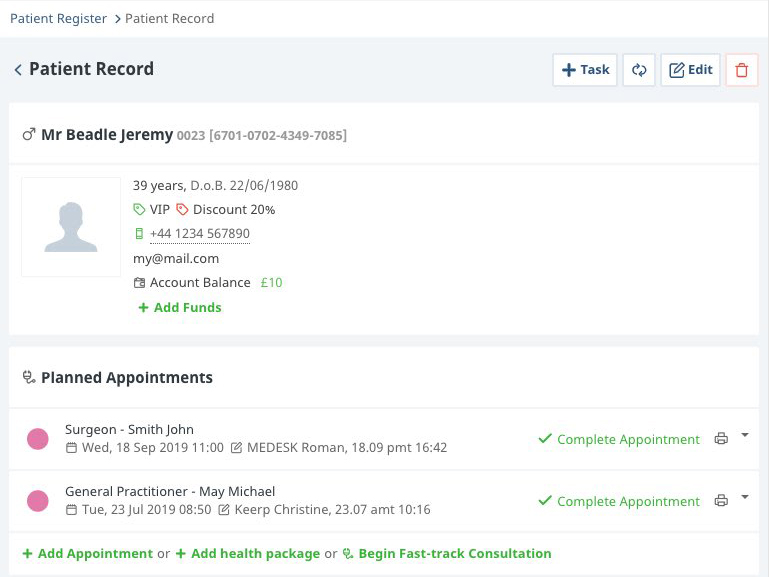Complete the Surgeon Smith John appointment

point(619,439)
